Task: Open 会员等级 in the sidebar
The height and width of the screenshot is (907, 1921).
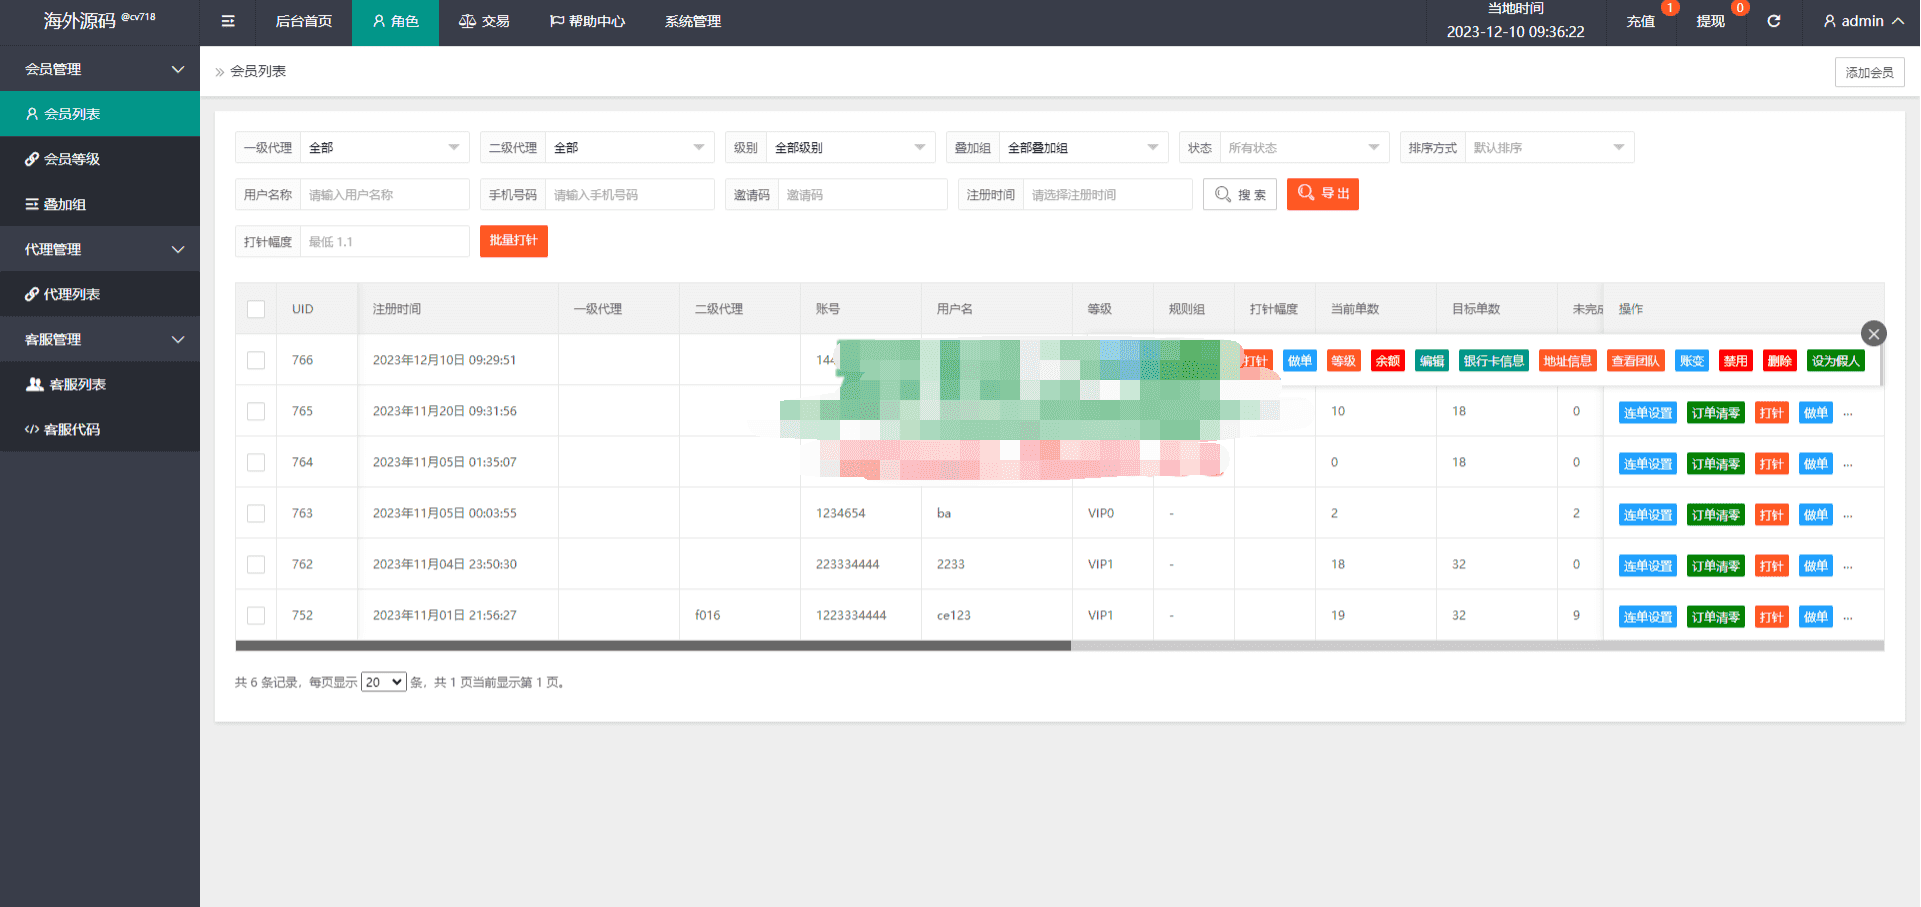Action: click(x=71, y=159)
